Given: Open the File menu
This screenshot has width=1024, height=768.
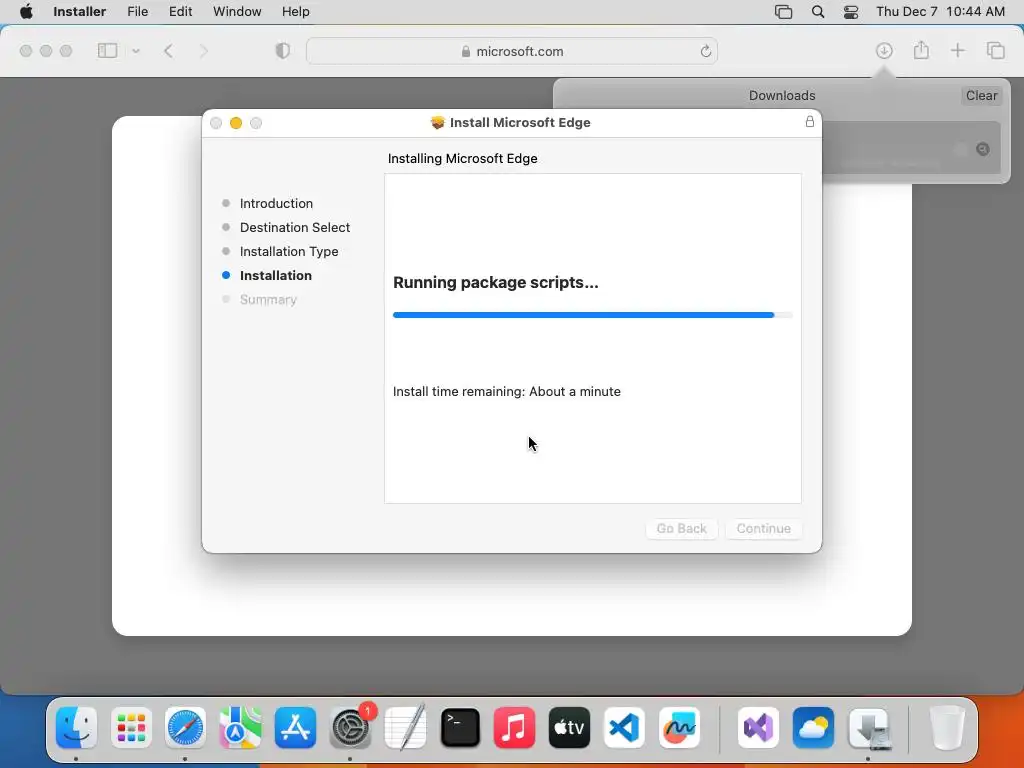Looking at the screenshot, I should tap(137, 12).
